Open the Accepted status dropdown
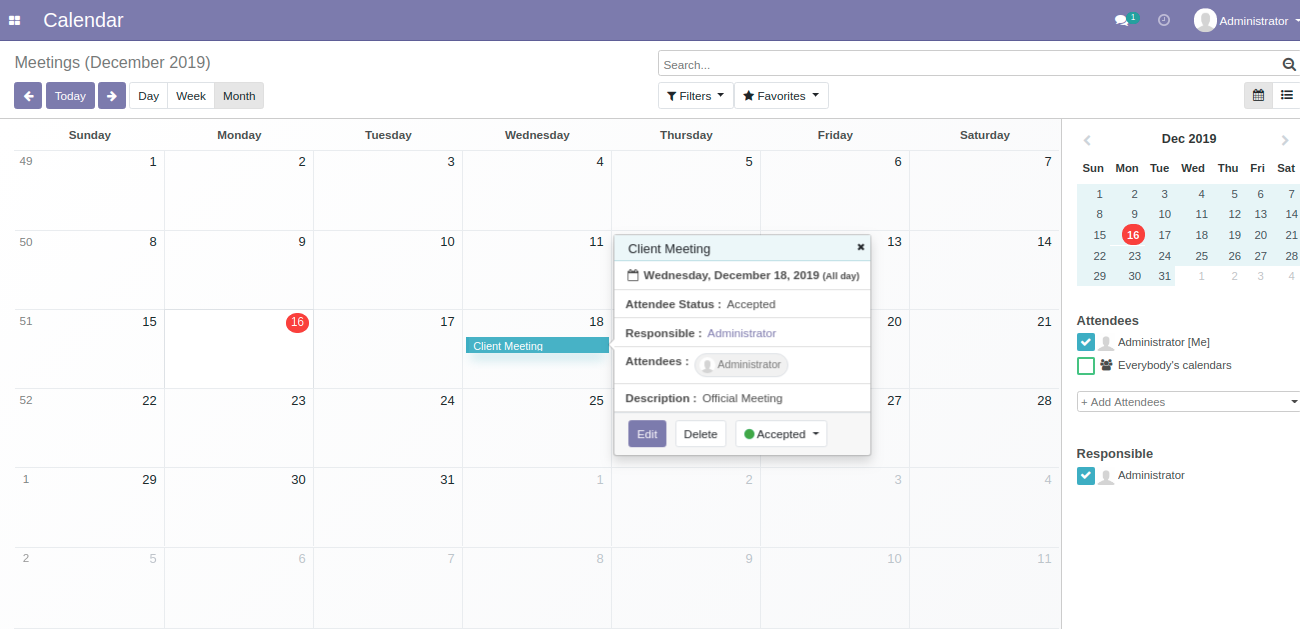1300x629 pixels. (781, 434)
